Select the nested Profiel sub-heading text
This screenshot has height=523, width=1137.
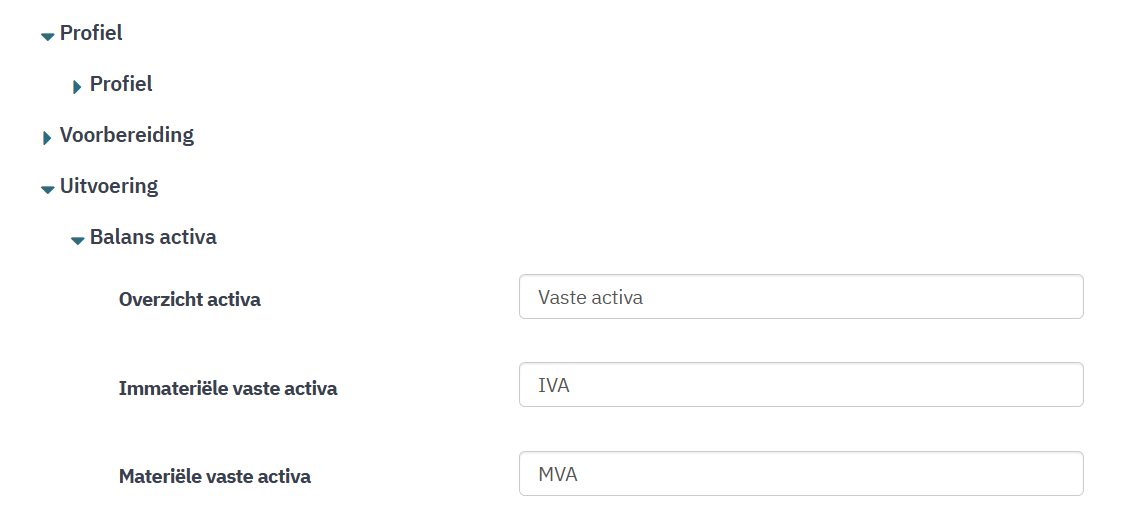point(121,84)
